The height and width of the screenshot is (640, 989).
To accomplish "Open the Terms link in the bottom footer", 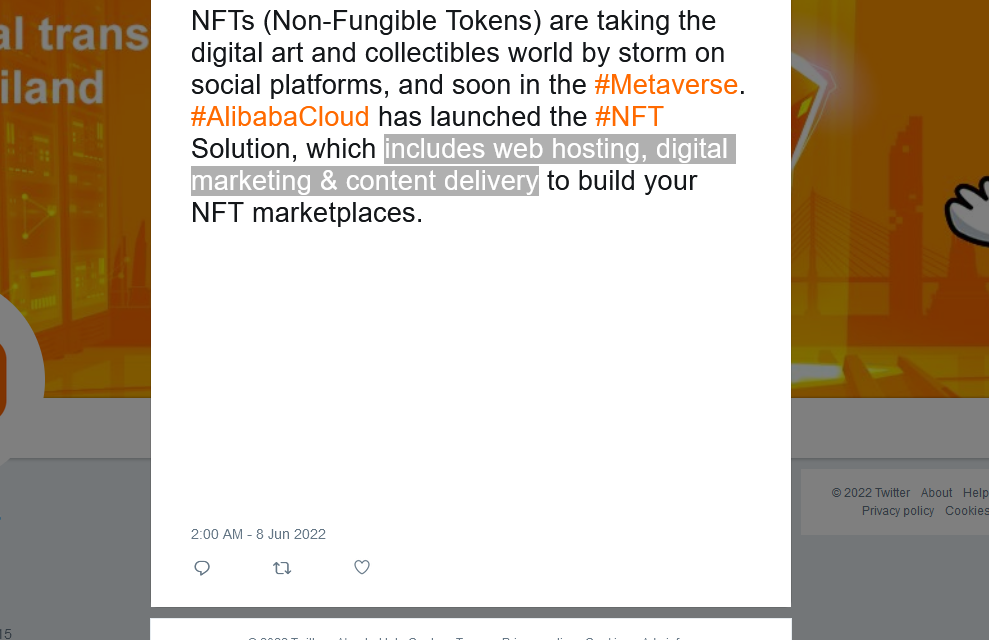I will (472, 638).
